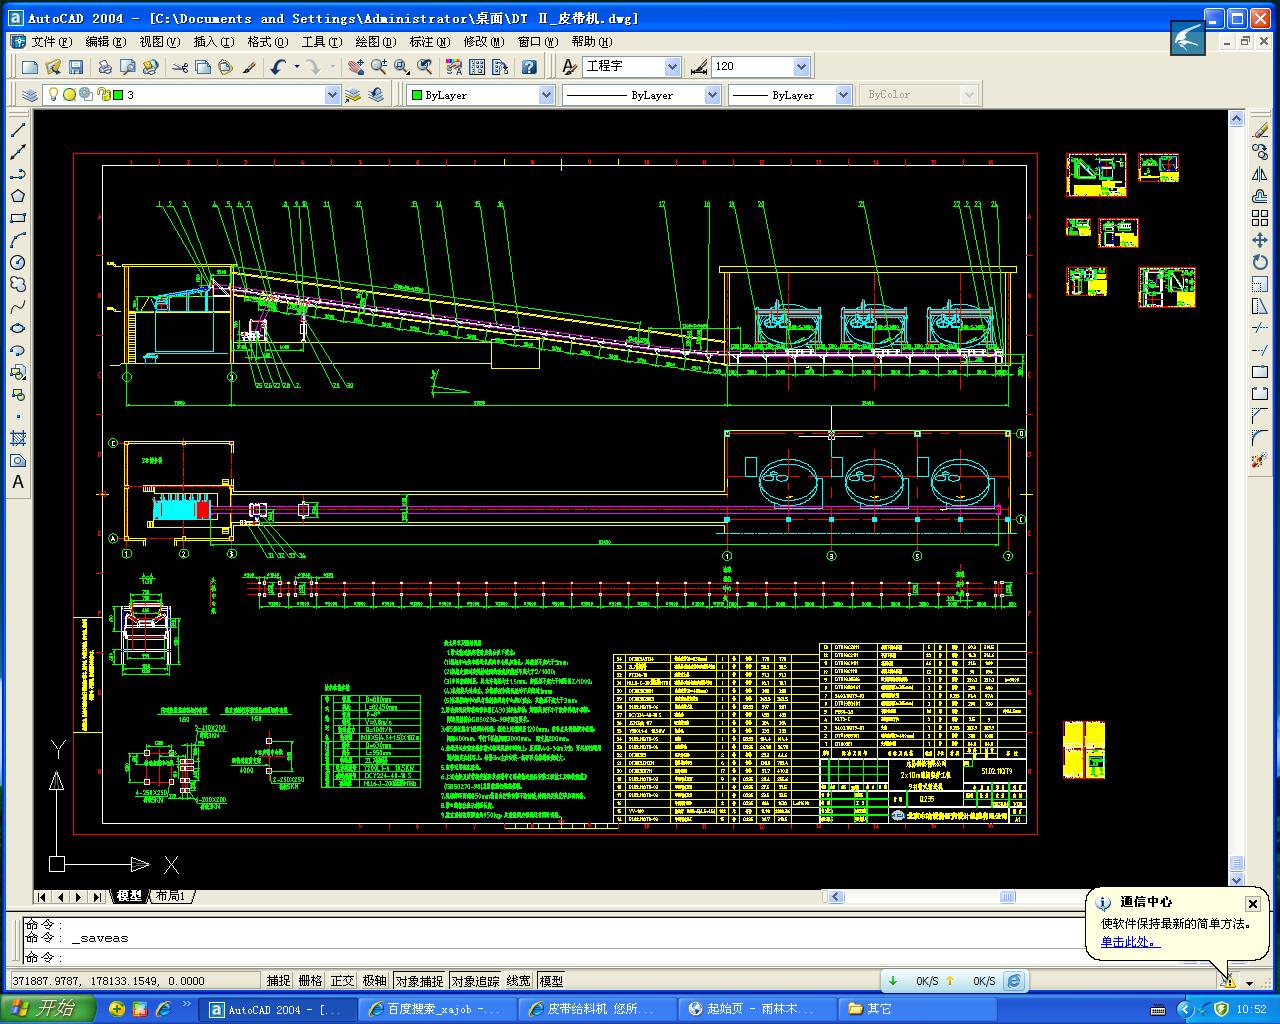Select the Polygon draw tool
This screenshot has width=1280, height=1024.
pos(18,196)
